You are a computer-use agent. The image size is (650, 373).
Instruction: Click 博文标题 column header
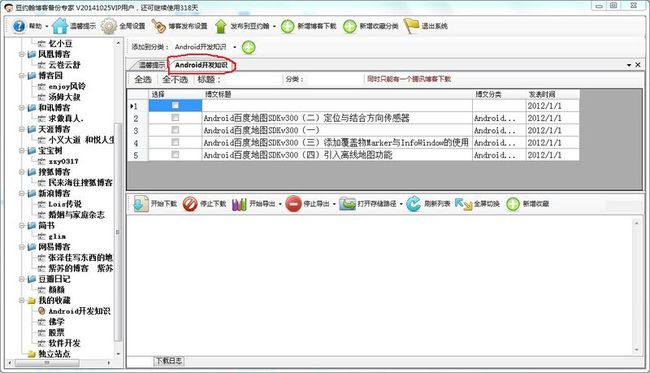(x=337, y=94)
